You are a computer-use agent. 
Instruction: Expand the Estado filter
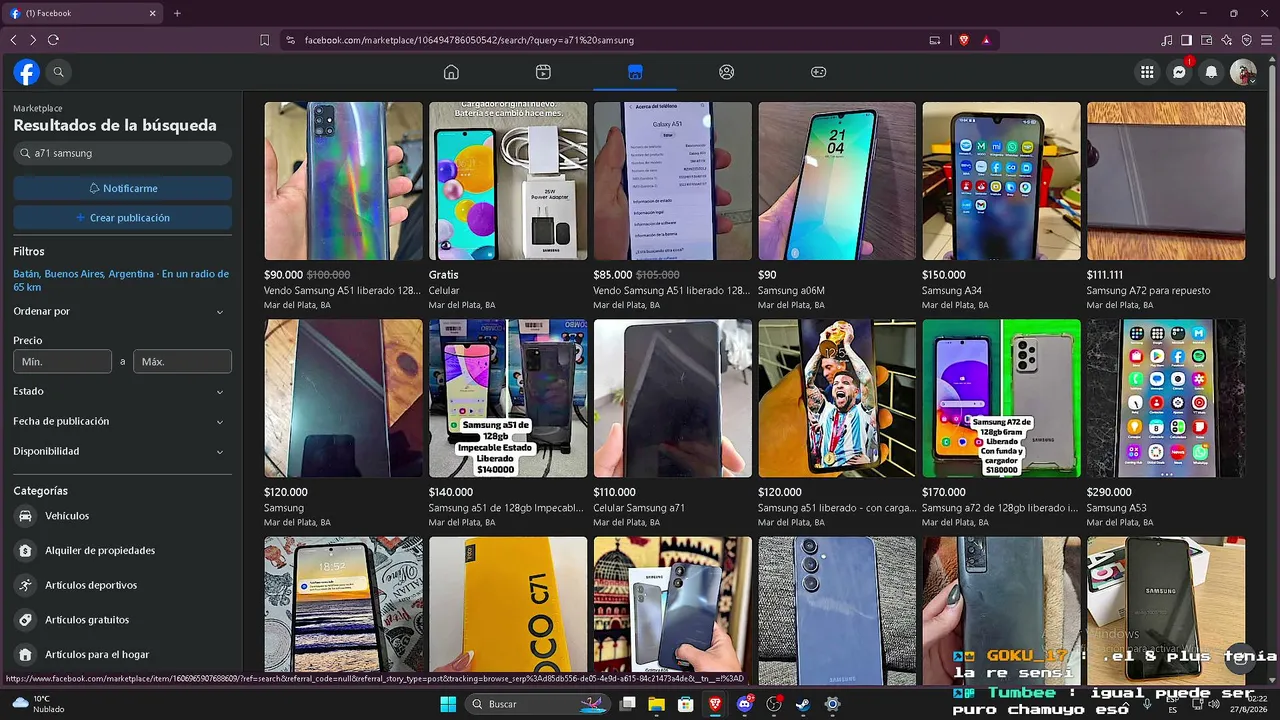(122, 391)
